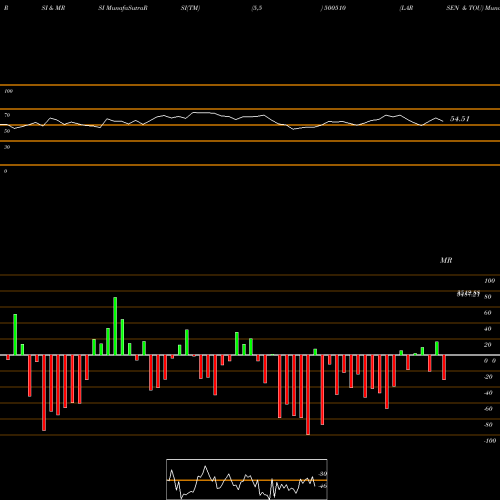Click the RSI axis label 100
The height and width of the screenshot is (500, 500).
coord(9,91)
